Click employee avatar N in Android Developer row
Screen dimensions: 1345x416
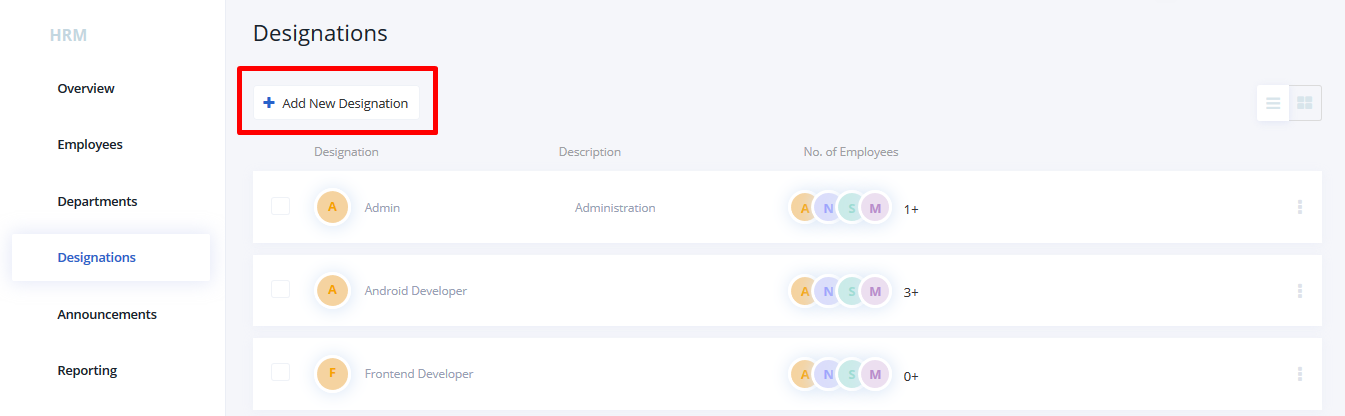coord(827,291)
